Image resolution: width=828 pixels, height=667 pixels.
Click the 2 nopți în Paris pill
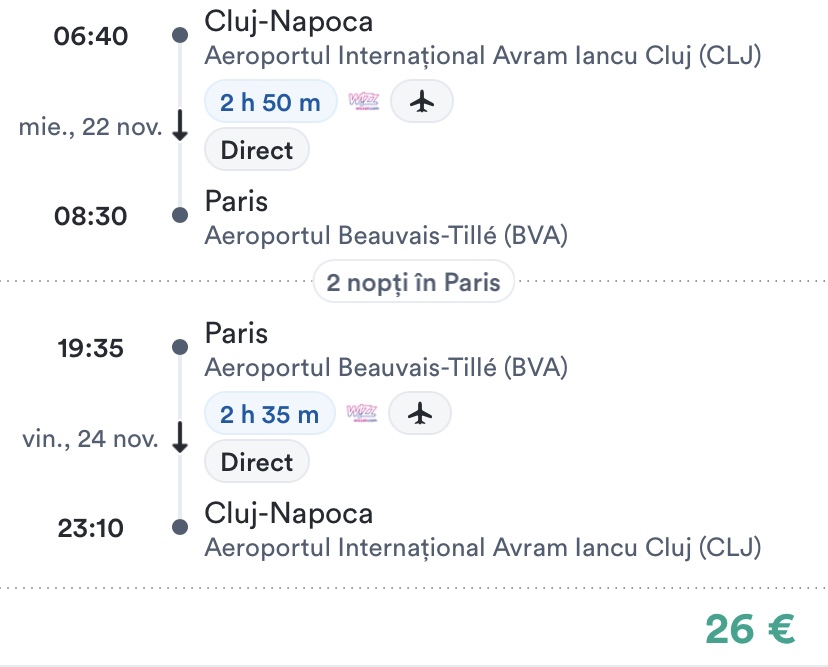[x=413, y=283]
